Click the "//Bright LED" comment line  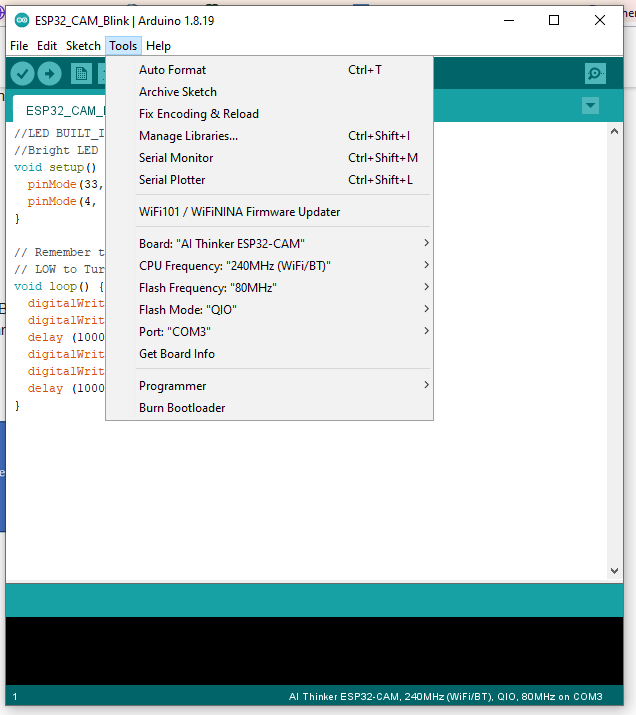click(x=56, y=150)
